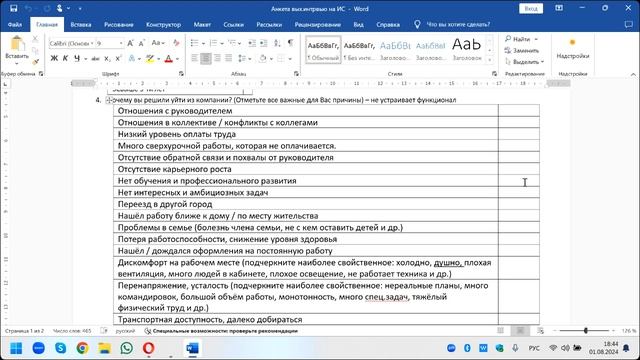Apply superscript formatting (X²)
Viewport: 640px width, 360px height.
pos(118,59)
